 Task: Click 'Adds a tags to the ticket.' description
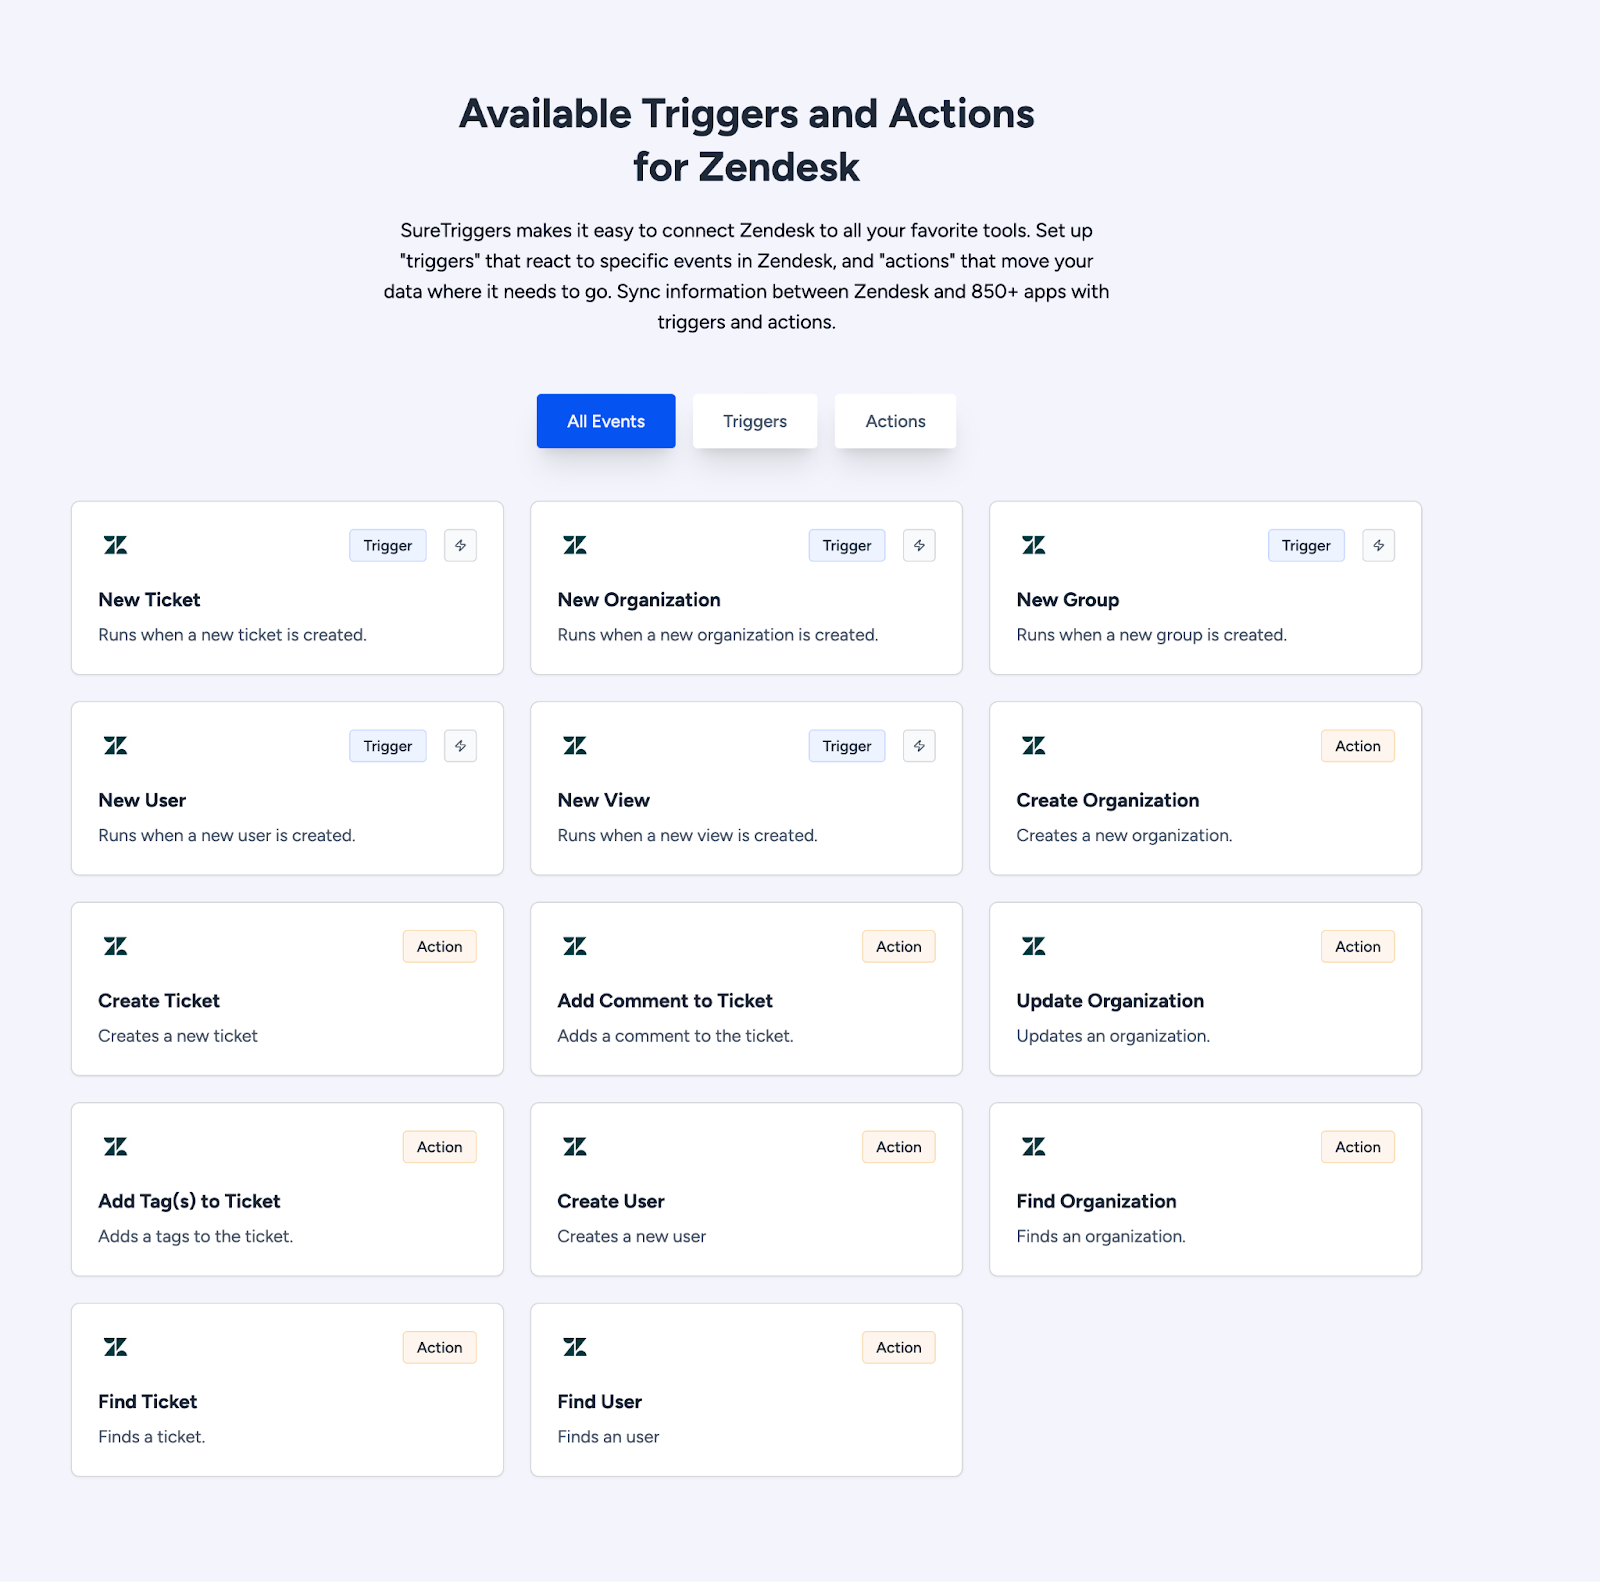195,1237
